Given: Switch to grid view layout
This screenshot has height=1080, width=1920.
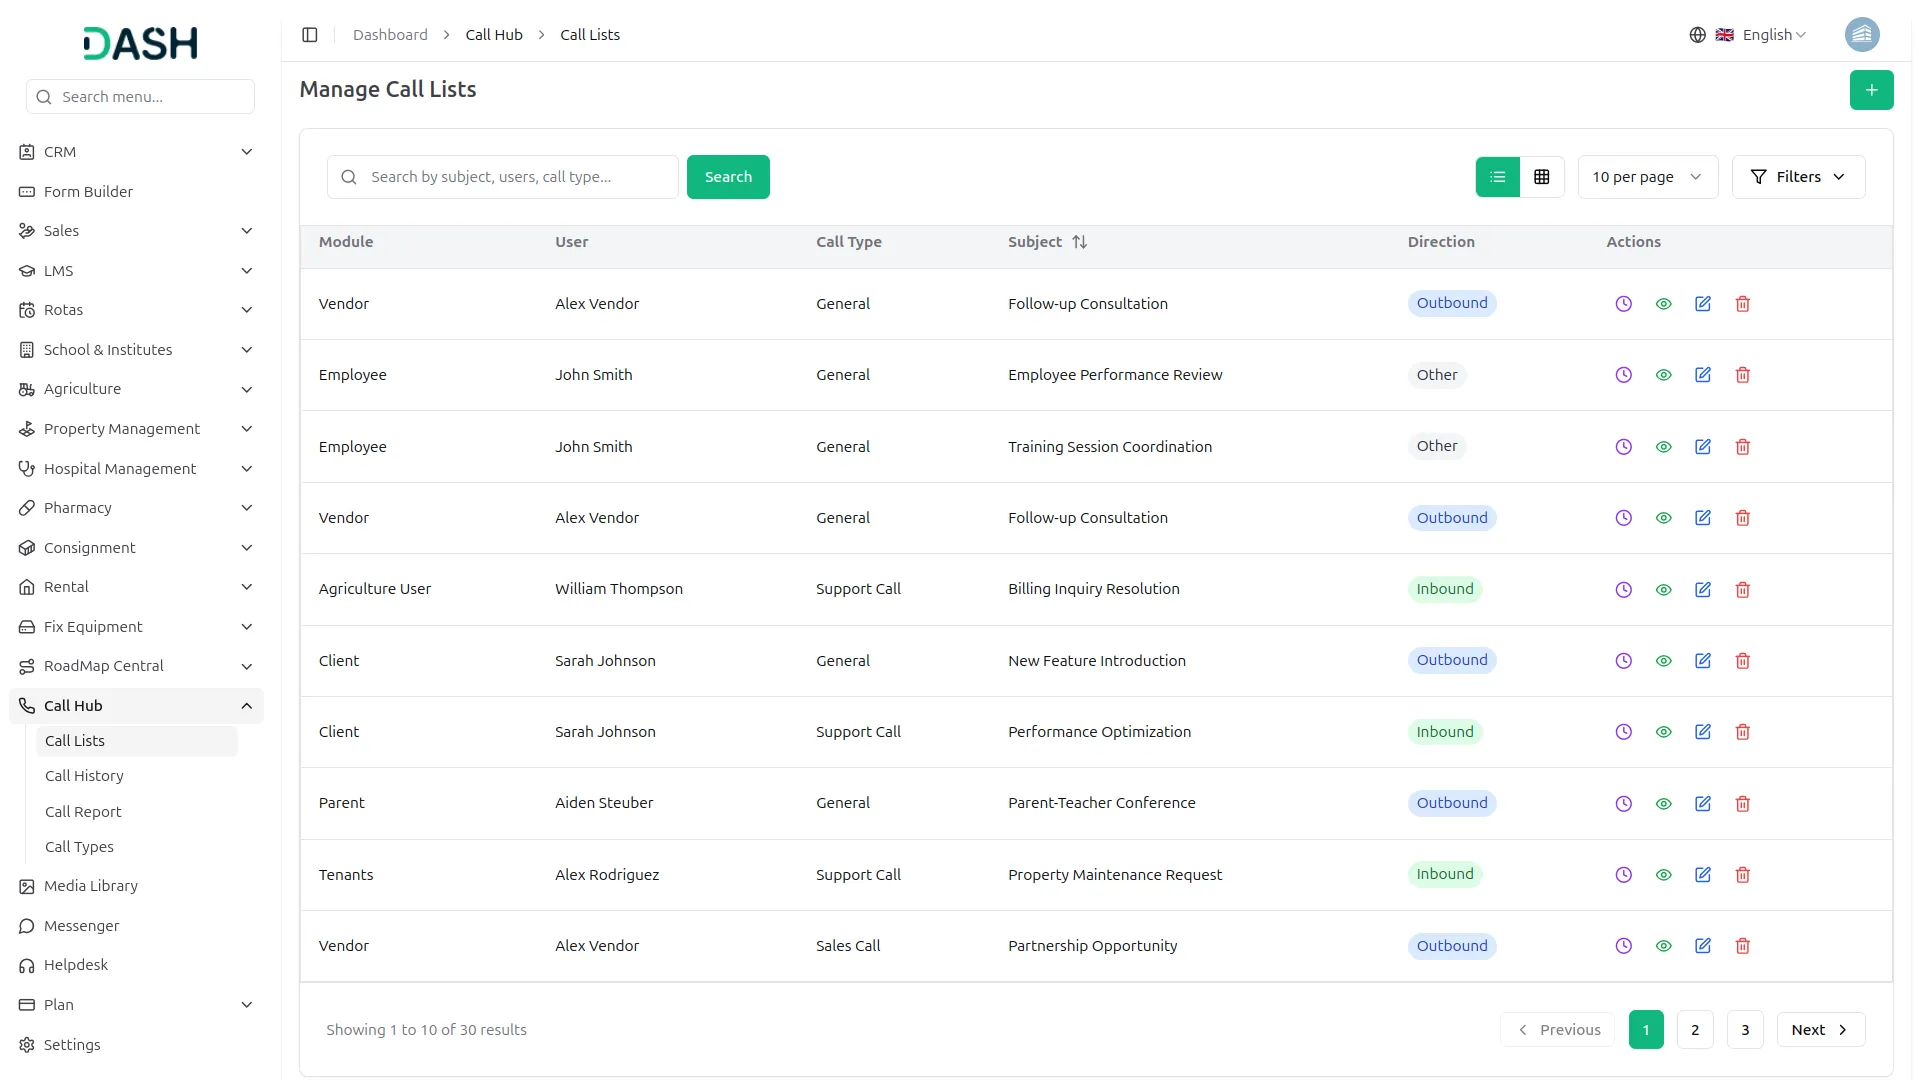Looking at the screenshot, I should point(1541,177).
